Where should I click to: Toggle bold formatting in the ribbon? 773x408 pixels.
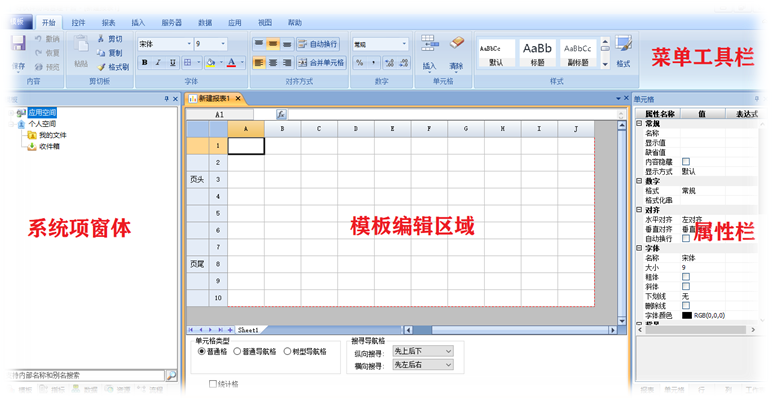(145, 63)
